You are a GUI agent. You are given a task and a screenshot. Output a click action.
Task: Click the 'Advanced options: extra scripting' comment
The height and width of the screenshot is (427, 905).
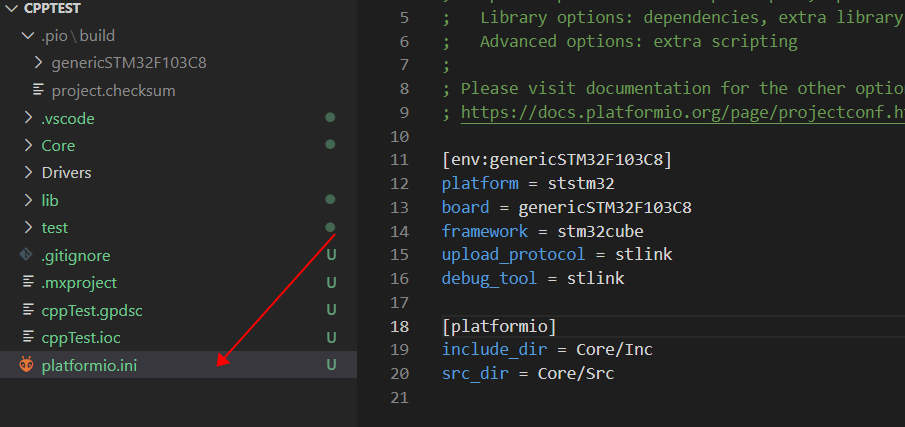click(x=639, y=42)
